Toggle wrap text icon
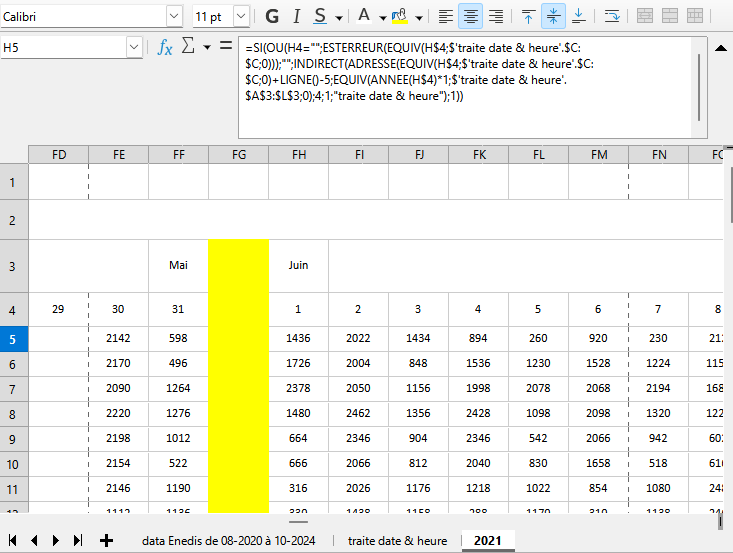Screen dimensions: 733x553 [x=611, y=16]
